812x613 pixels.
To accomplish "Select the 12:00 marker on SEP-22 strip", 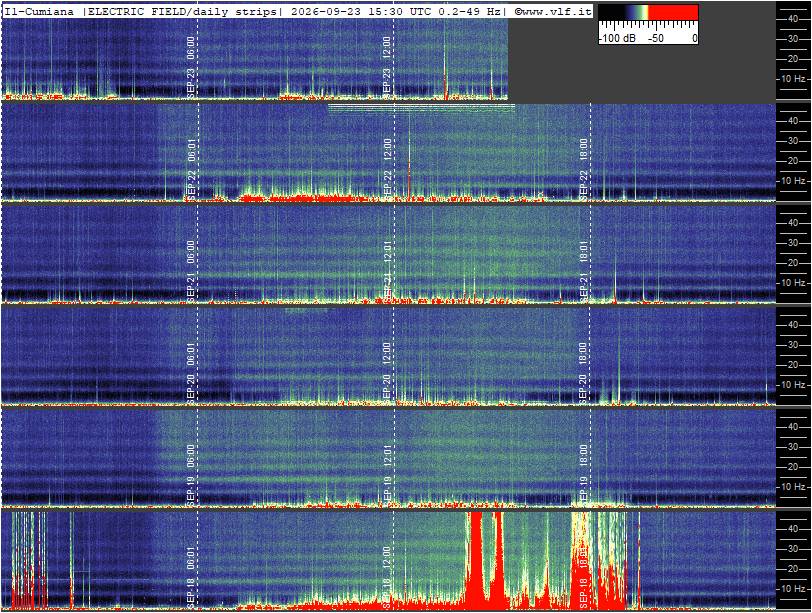I will [387, 149].
